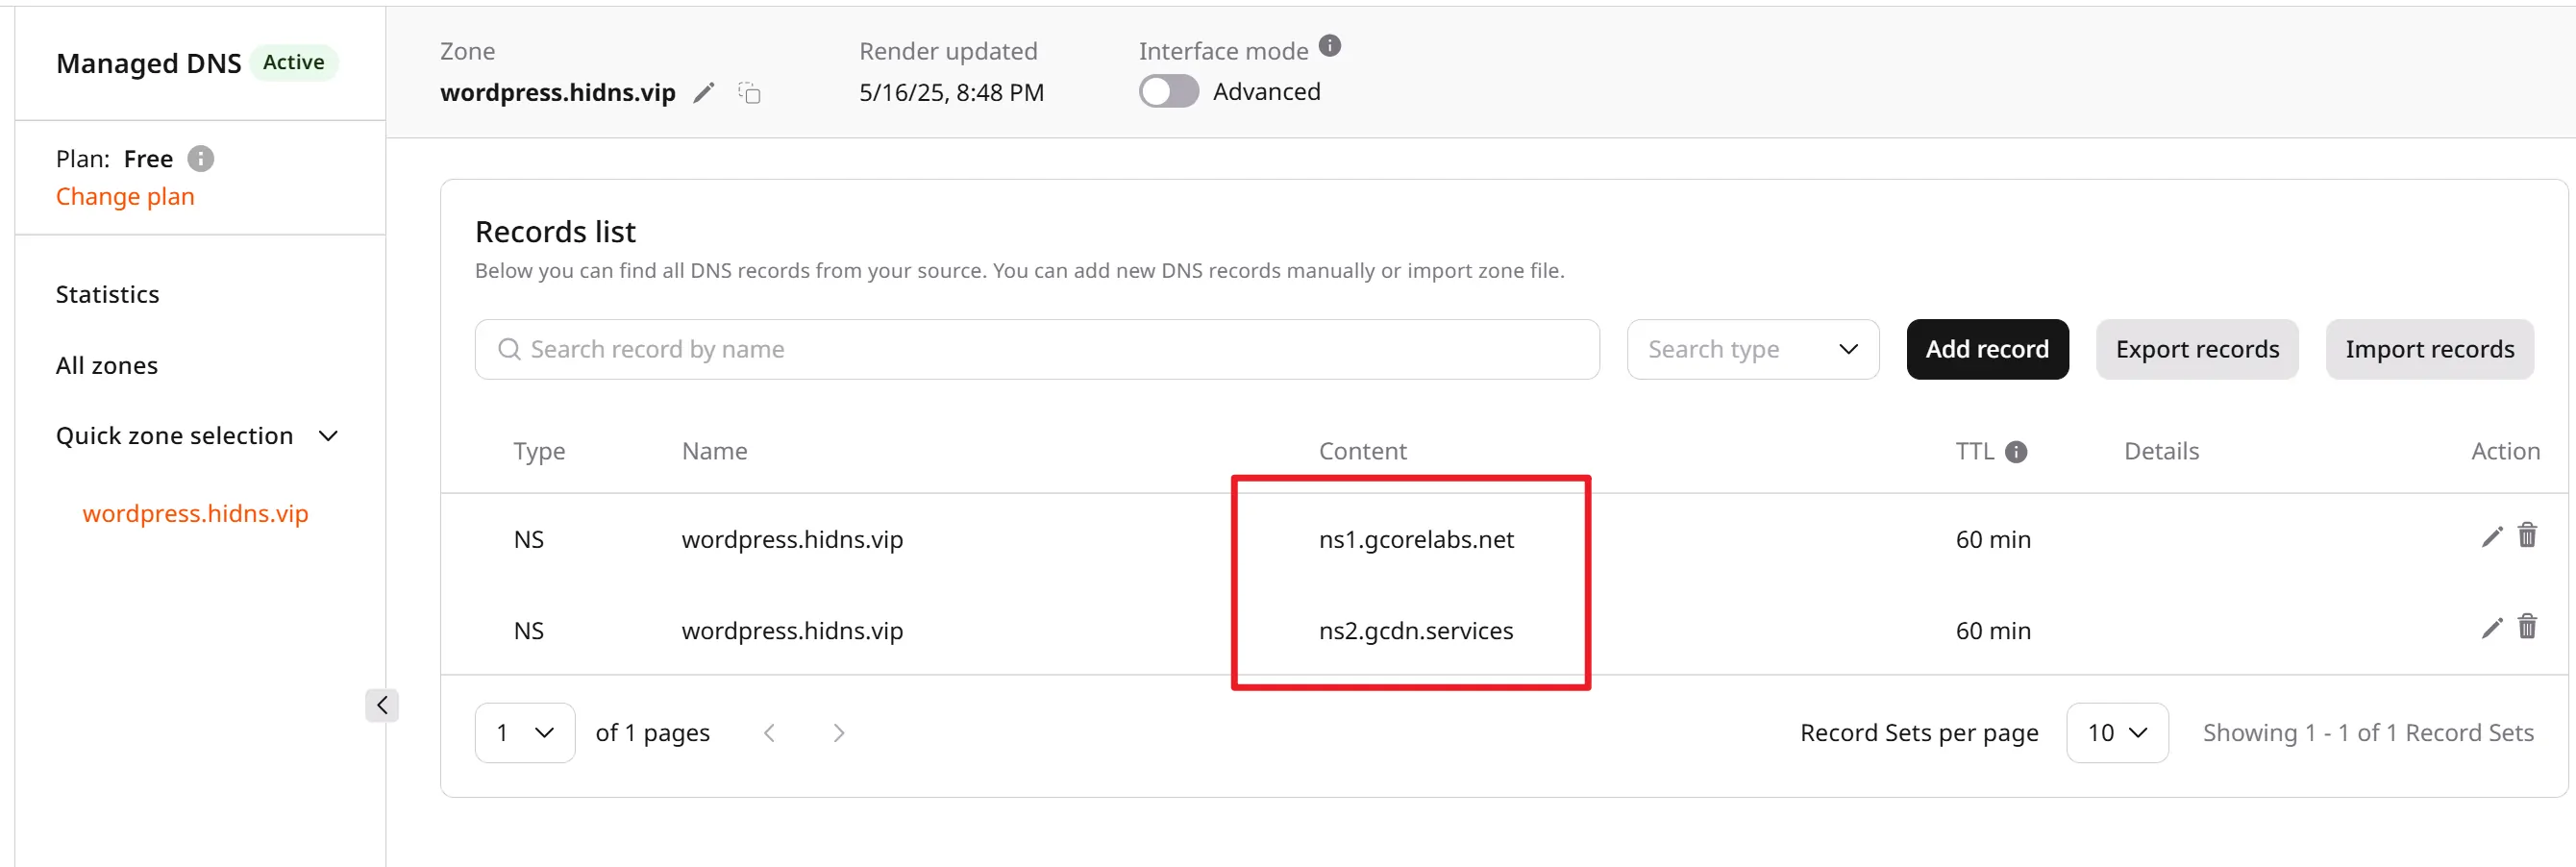Delete the ns1.gcorelabs.net record
The width and height of the screenshot is (2576, 867).
(2527, 536)
